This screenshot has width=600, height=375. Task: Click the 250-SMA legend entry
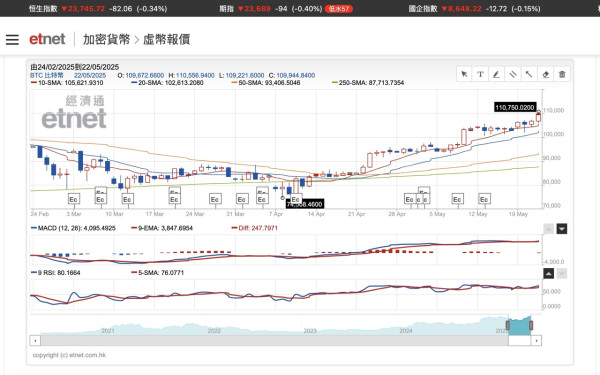368,83
